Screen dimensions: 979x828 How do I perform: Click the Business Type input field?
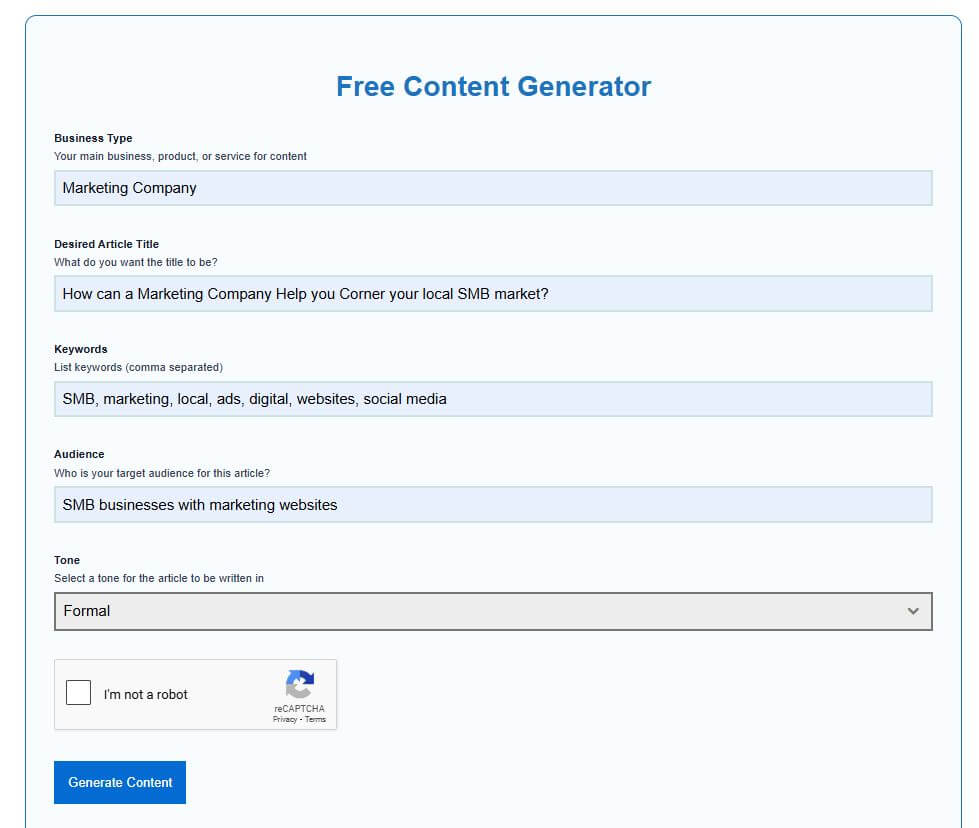coord(493,188)
